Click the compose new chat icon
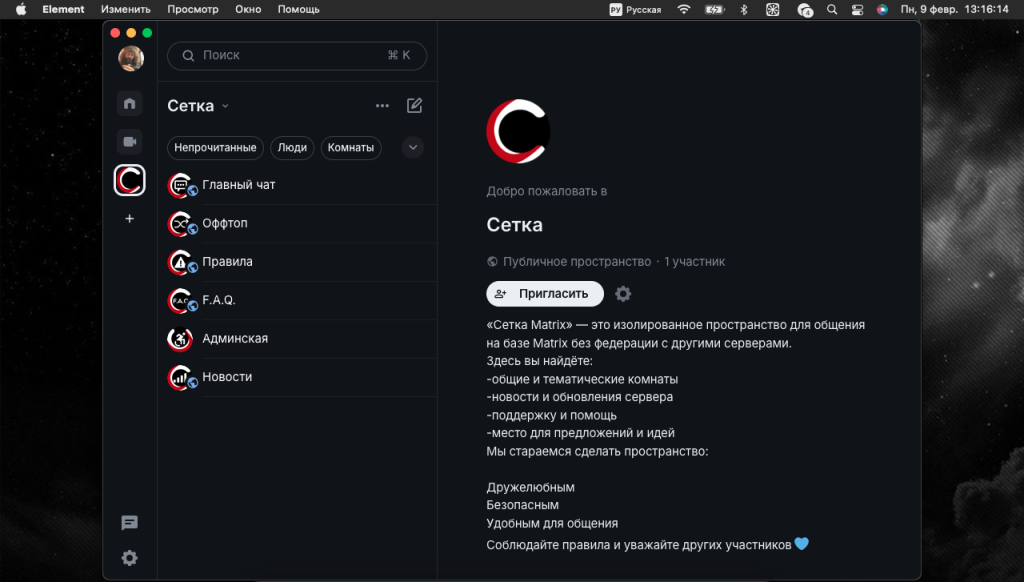Screen dimensions: 1024x582 [414, 106]
